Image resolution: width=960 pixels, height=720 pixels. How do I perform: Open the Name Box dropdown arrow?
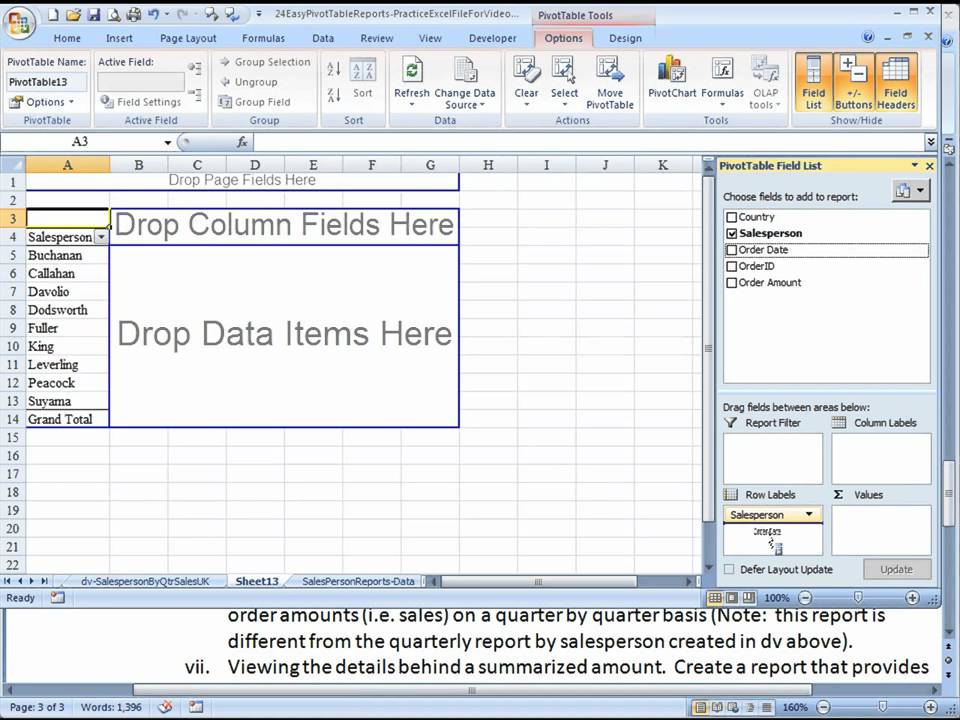point(167,143)
